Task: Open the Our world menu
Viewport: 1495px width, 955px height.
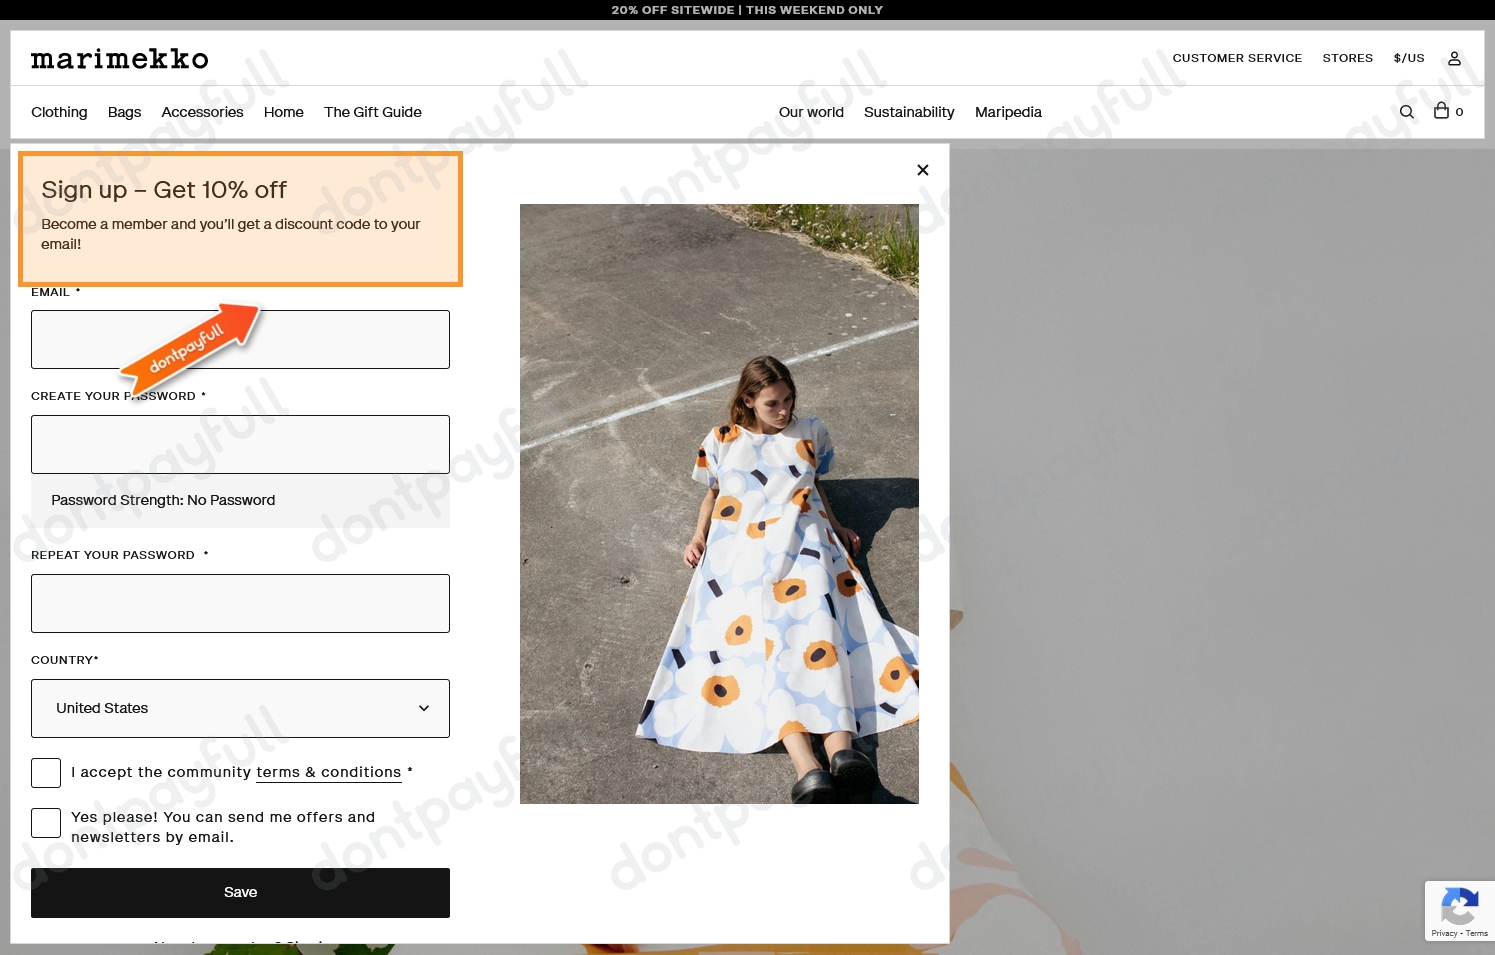Action: (811, 112)
